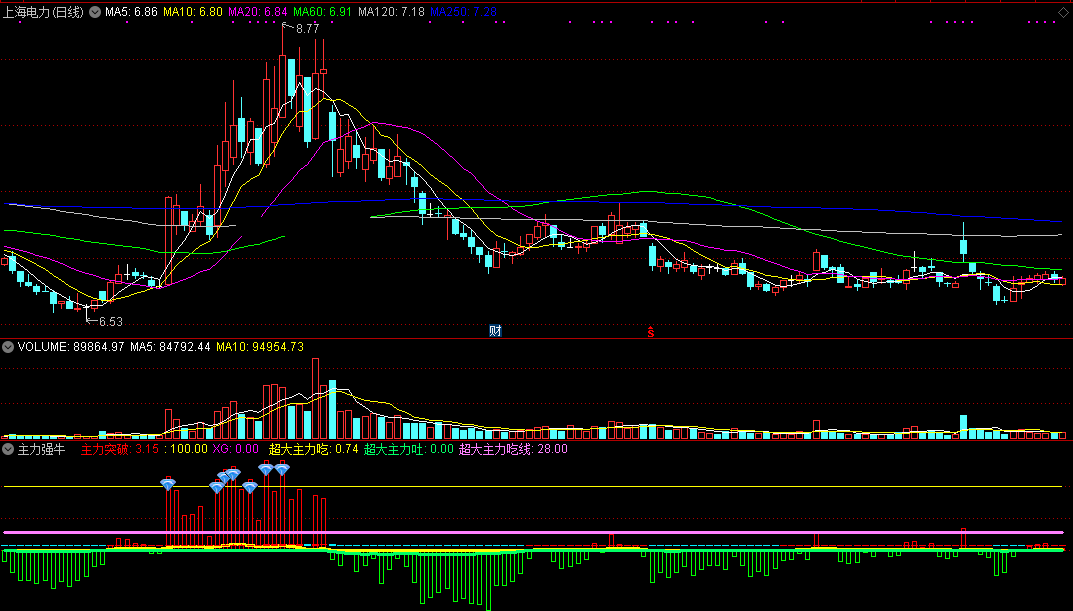Open the 主力强牛 indicator dropdown arrow
The height and width of the screenshot is (611, 1073).
[8, 450]
